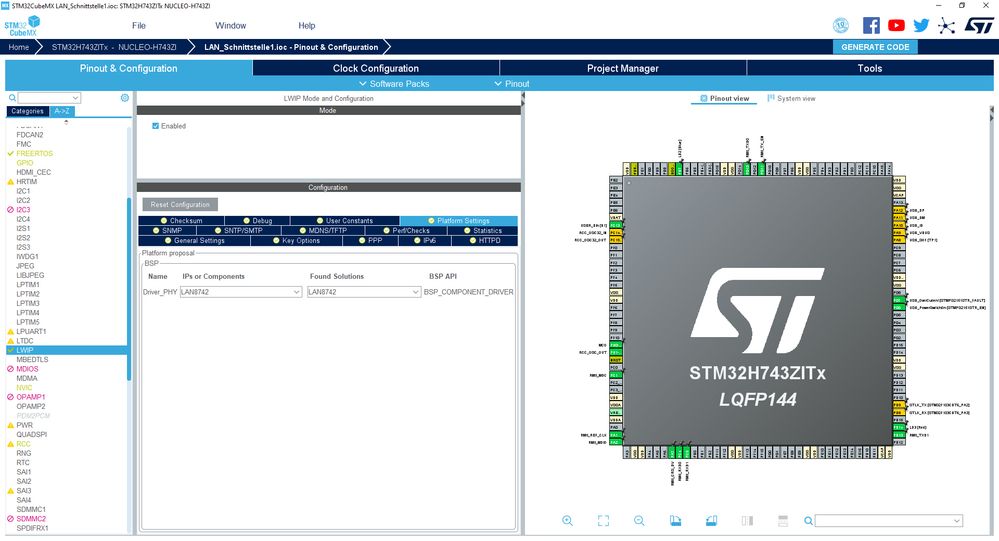Click the PWR warning icon
Image resolution: width=999 pixels, height=541 pixels.
point(10,425)
